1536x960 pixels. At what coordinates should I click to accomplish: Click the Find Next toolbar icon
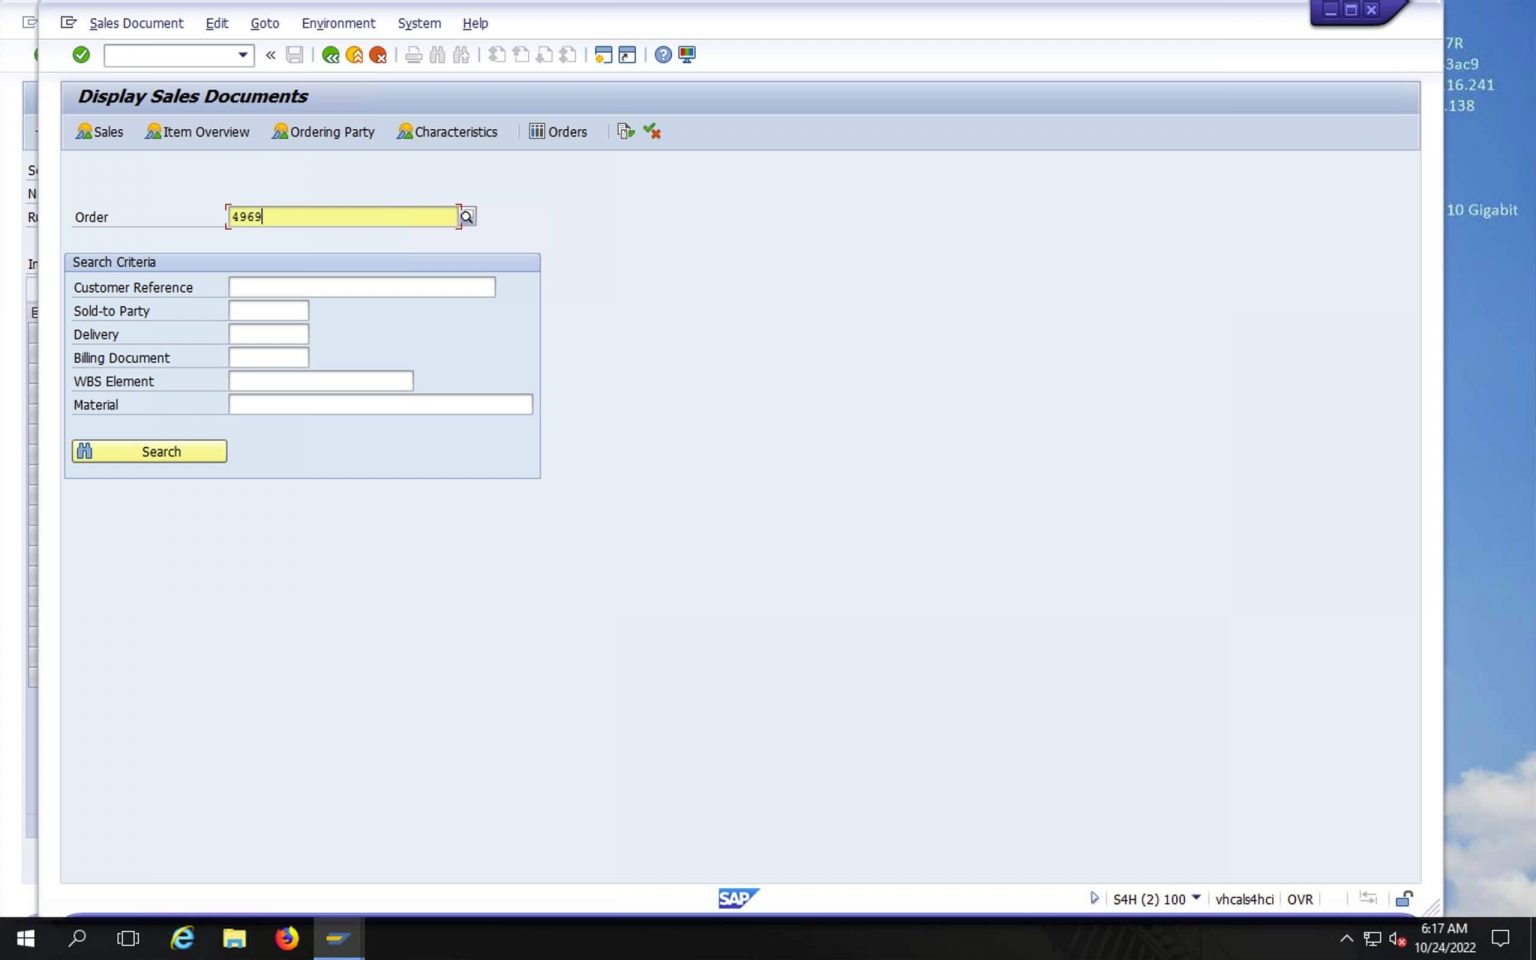pos(461,55)
